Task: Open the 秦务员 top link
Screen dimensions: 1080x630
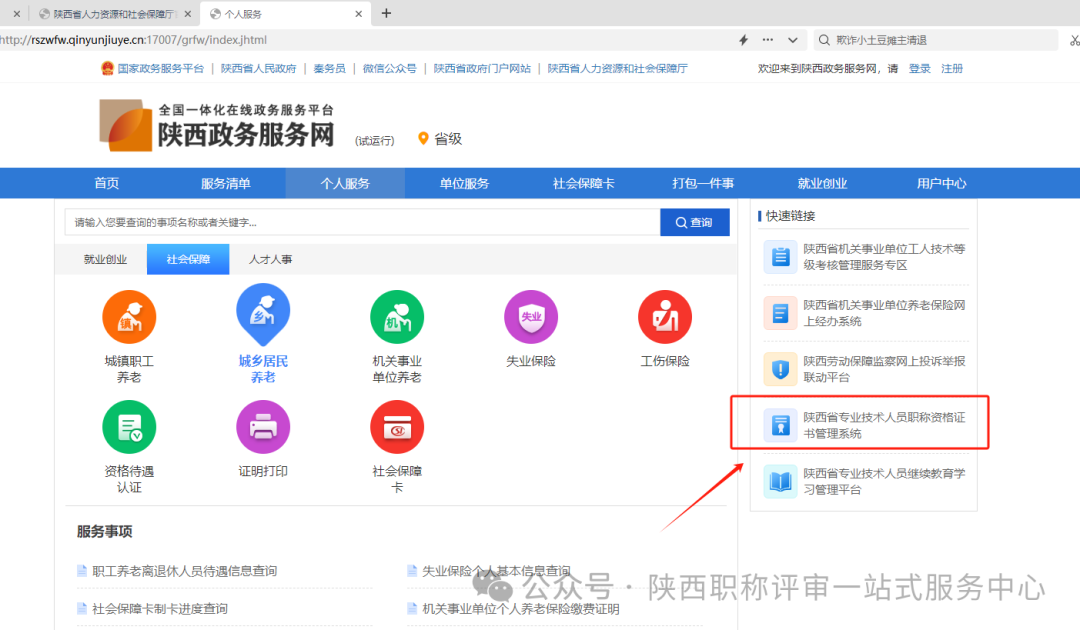Action: 329,68
